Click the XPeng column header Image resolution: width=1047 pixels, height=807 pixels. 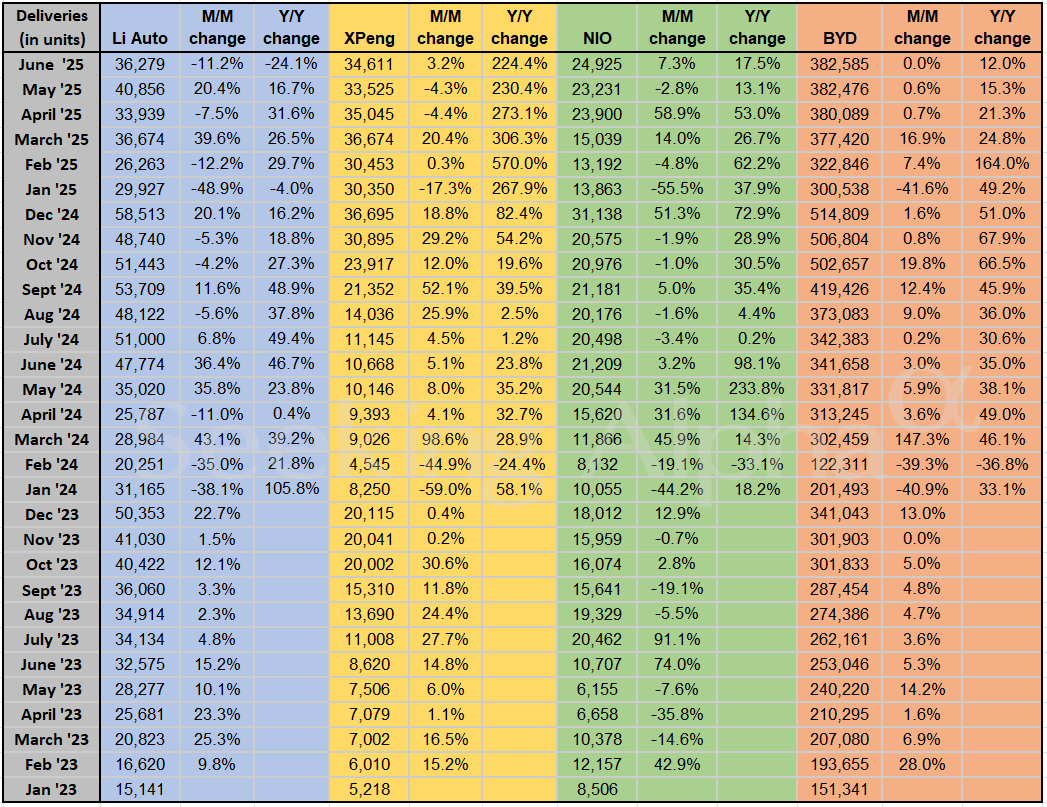tap(368, 38)
